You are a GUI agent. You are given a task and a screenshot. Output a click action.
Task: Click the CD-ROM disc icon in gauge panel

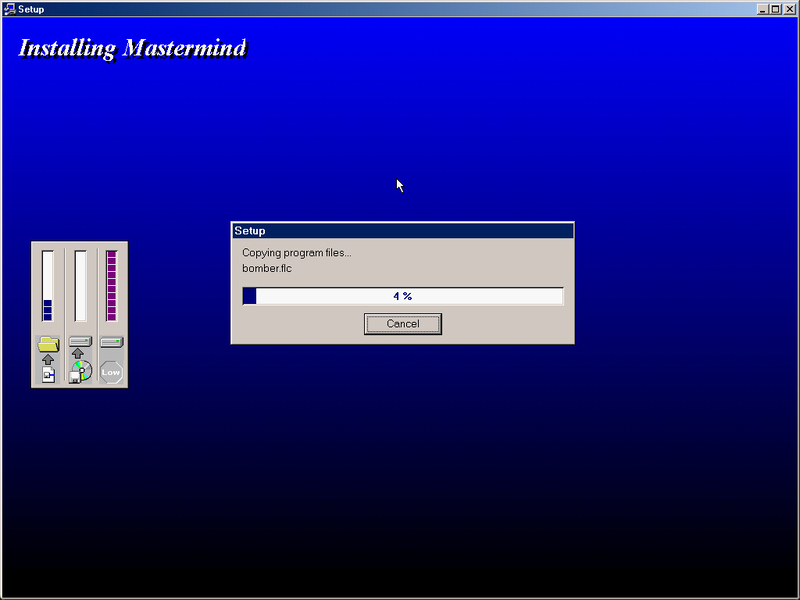81,371
